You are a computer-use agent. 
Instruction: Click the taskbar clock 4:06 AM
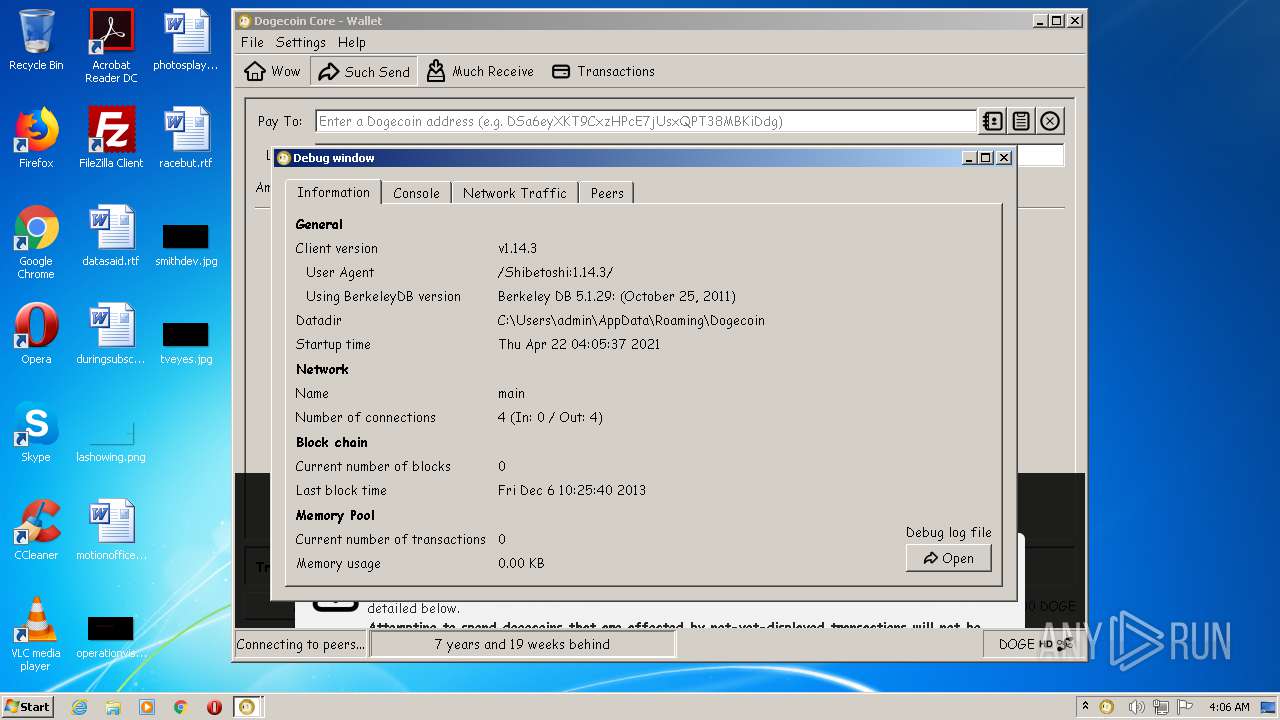[1228, 707]
